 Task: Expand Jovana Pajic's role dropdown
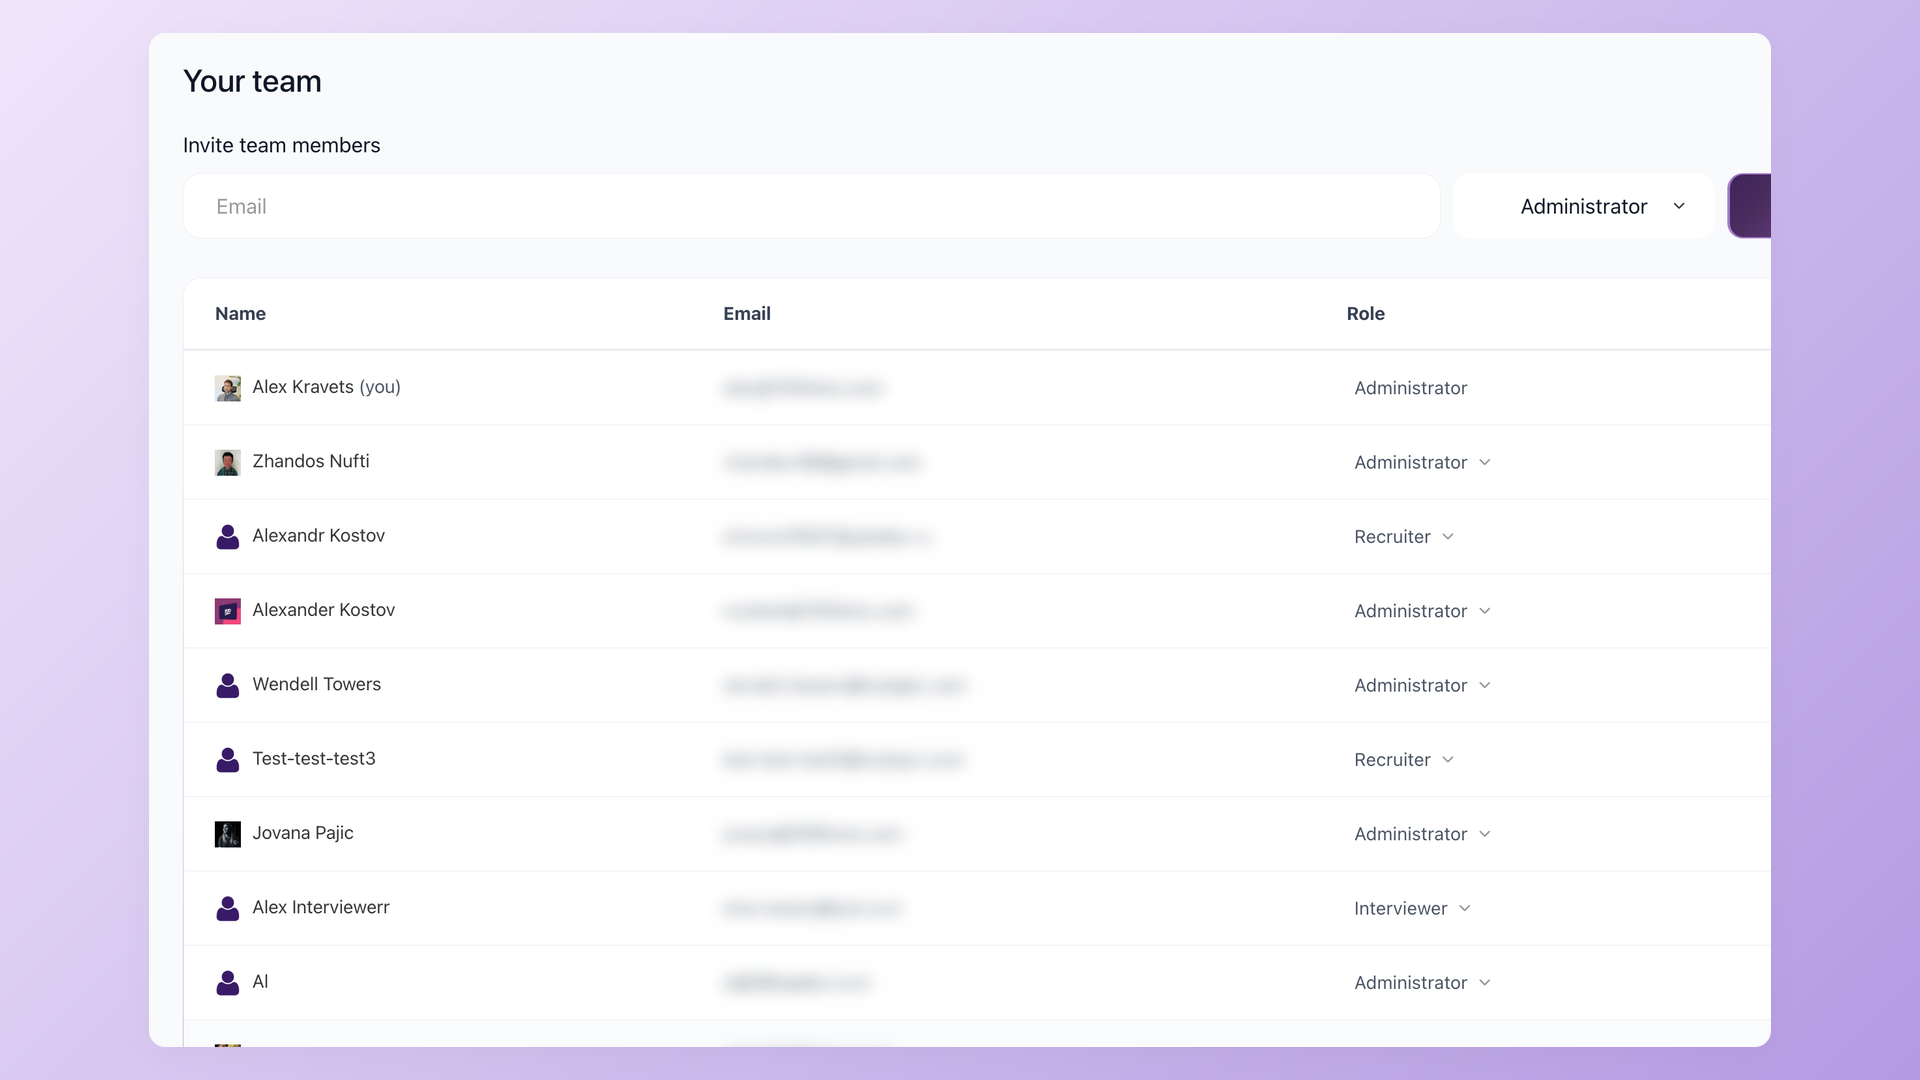[1422, 834]
